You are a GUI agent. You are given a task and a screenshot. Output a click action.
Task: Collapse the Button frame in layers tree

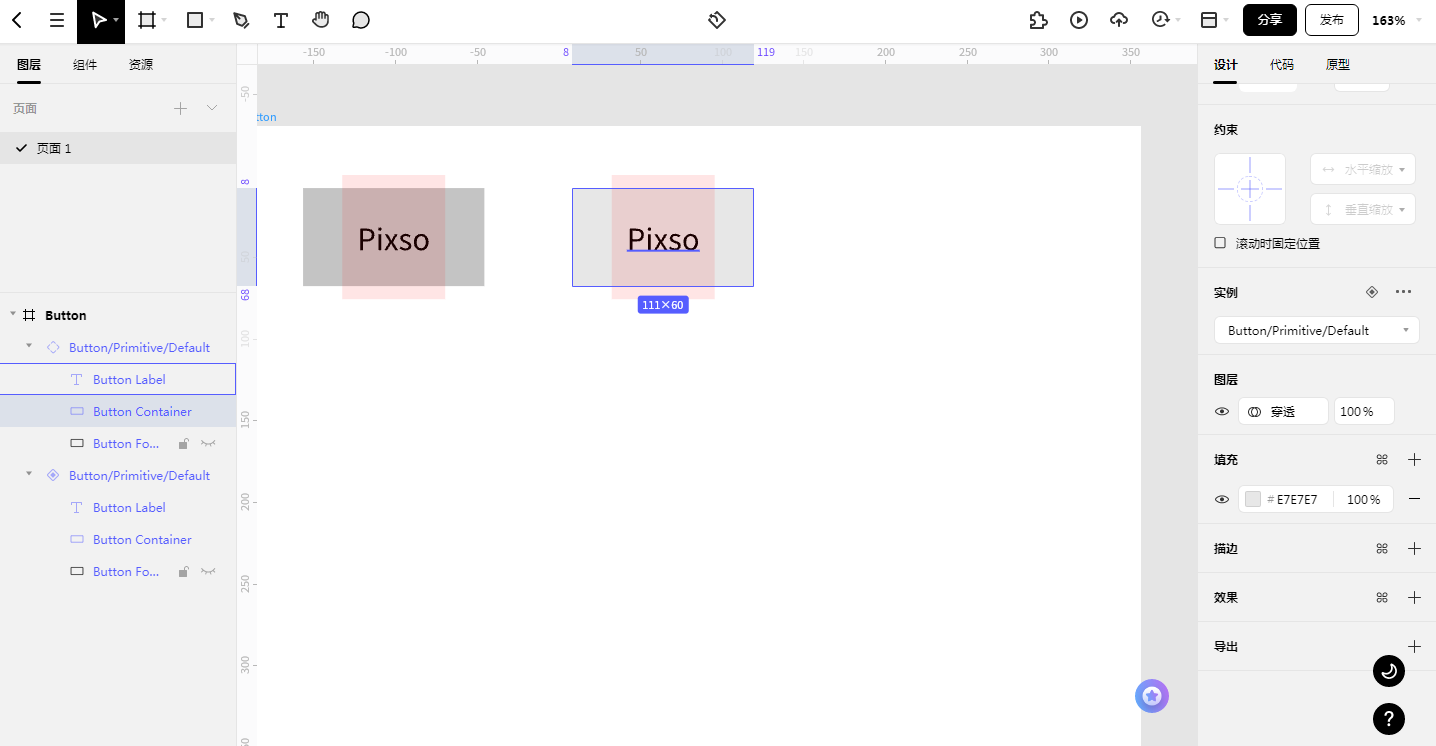pos(13,315)
